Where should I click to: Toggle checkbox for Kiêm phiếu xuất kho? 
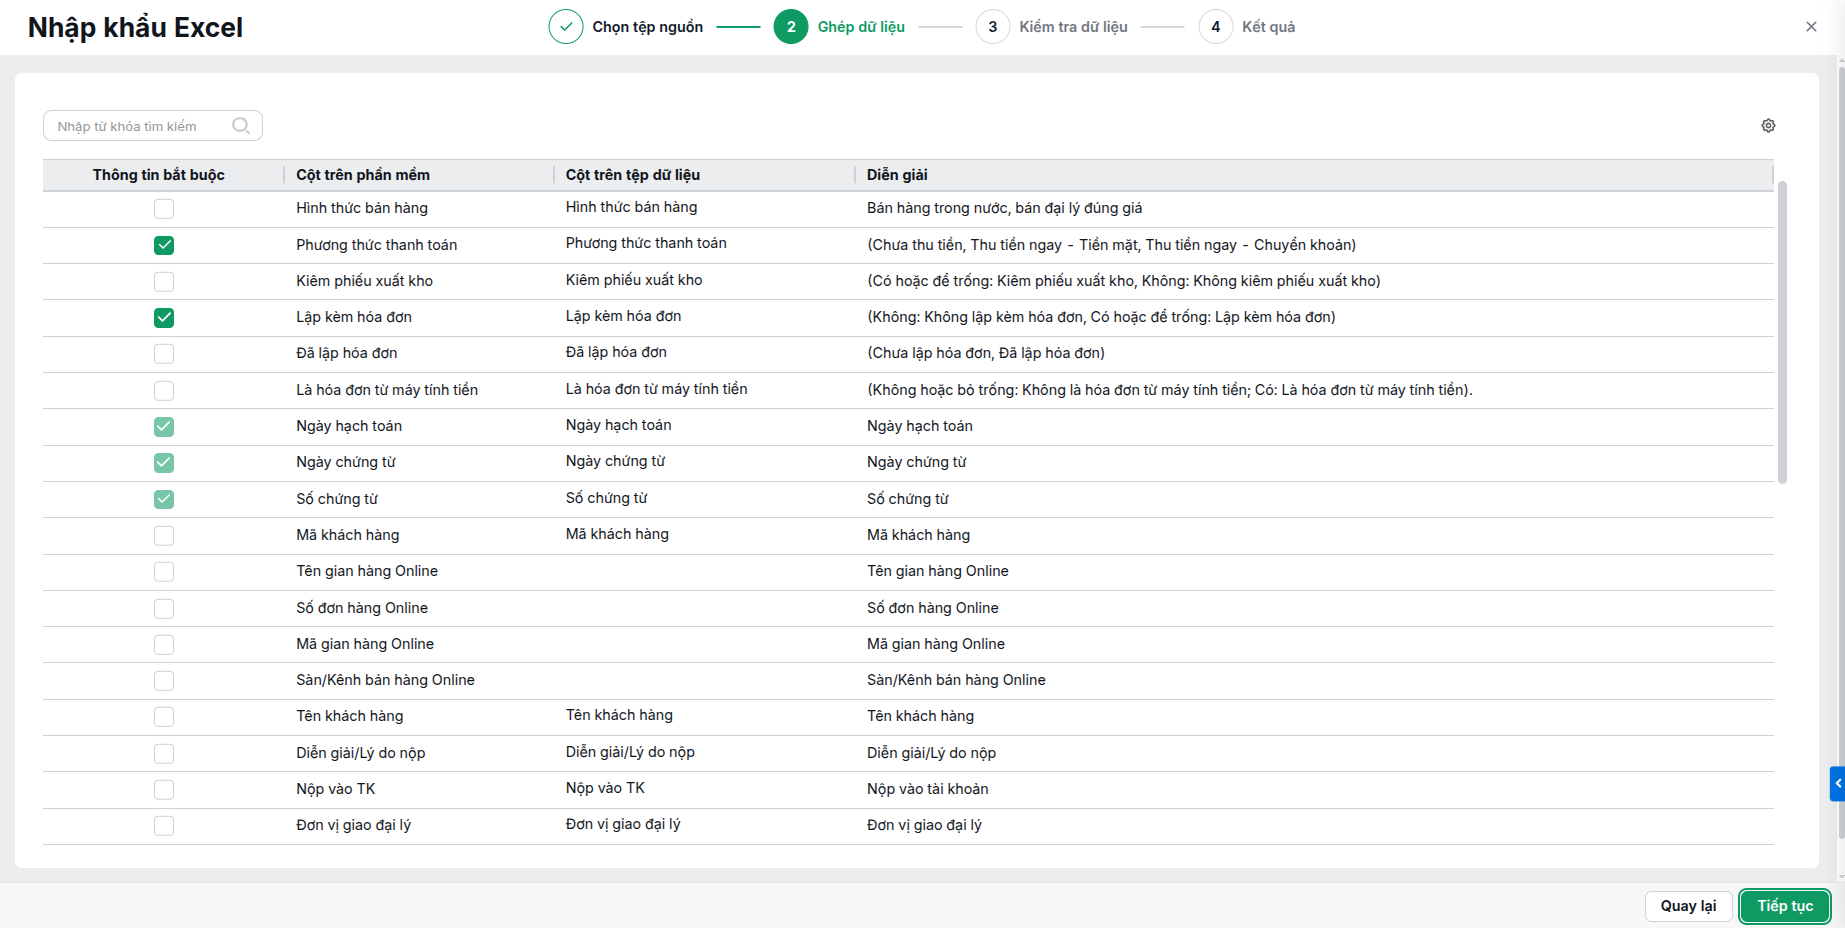(164, 281)
